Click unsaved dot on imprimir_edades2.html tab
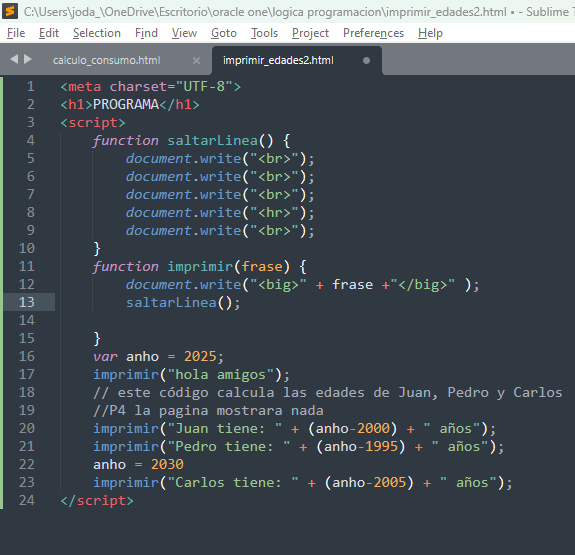The height and width of the screenshot is (555, 575). coord(366,61)
